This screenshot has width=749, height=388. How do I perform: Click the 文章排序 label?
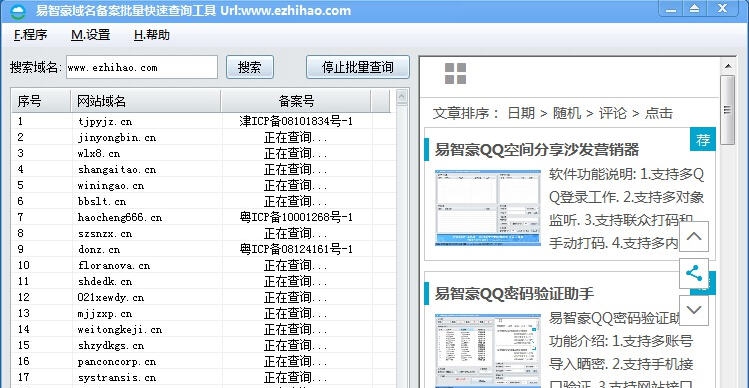(x=466, y=113)
